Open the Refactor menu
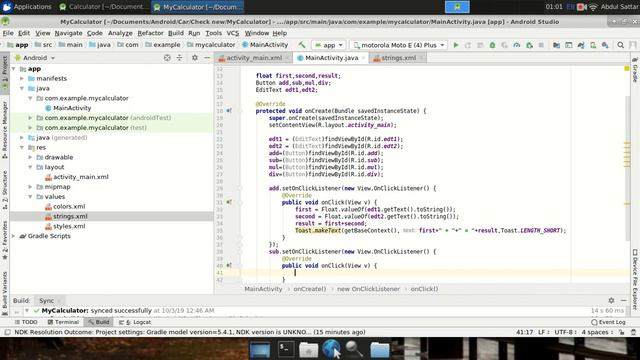The height and width of the screenshot is (360, 640). click(x=150, y=33)
